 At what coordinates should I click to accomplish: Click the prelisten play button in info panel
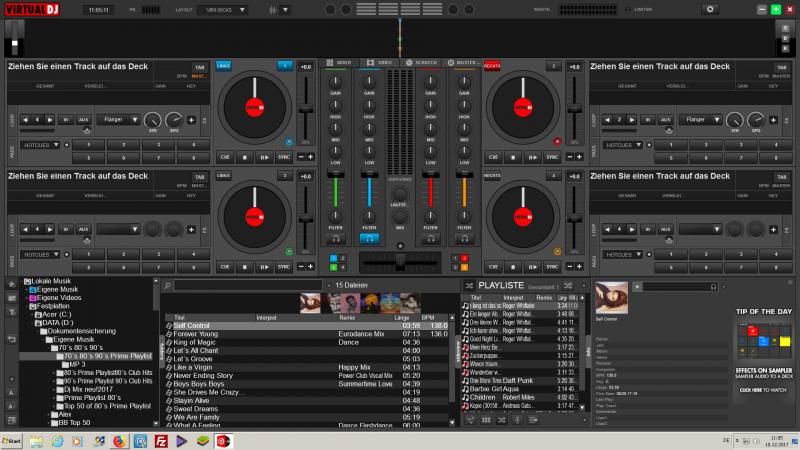[637, 286]
